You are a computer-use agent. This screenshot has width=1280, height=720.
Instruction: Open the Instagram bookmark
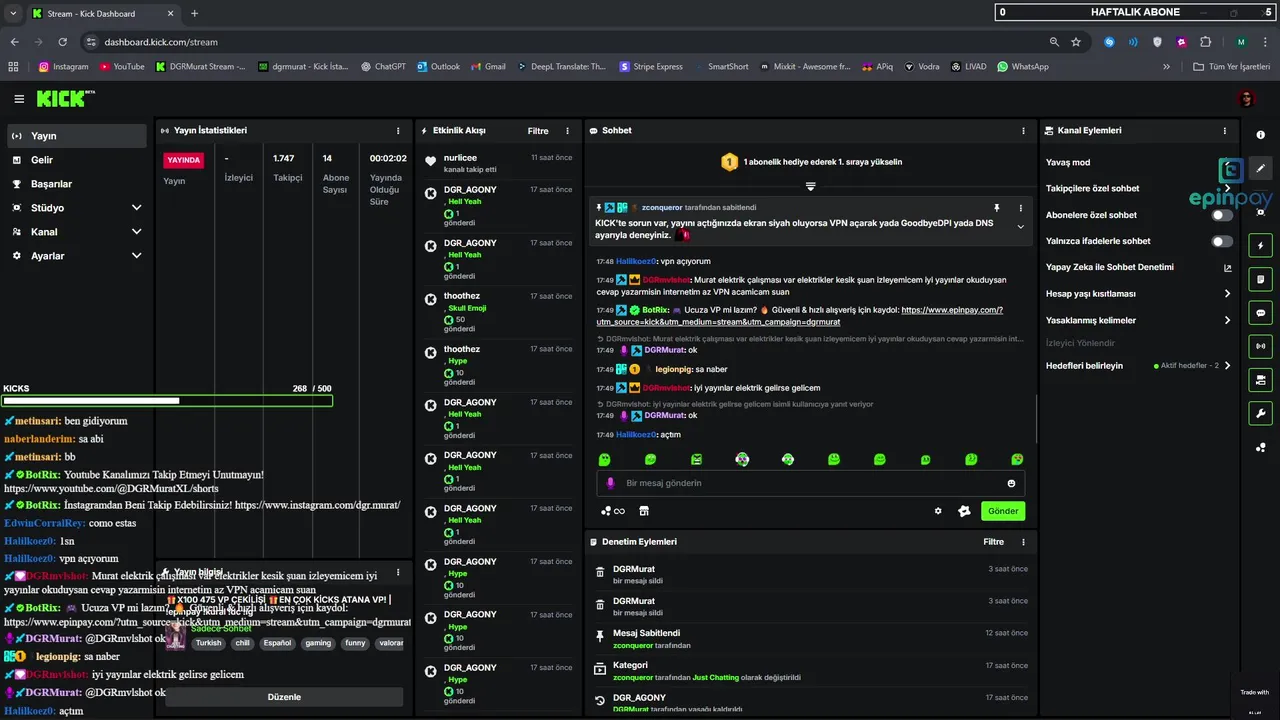64,67
